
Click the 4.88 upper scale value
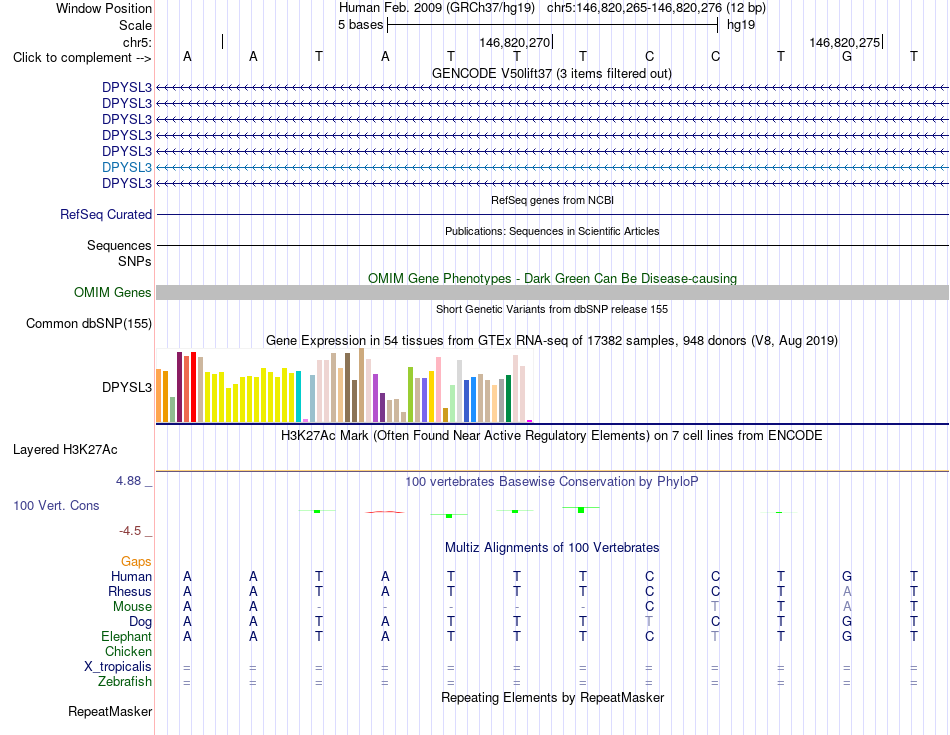[x=128, y=481]
